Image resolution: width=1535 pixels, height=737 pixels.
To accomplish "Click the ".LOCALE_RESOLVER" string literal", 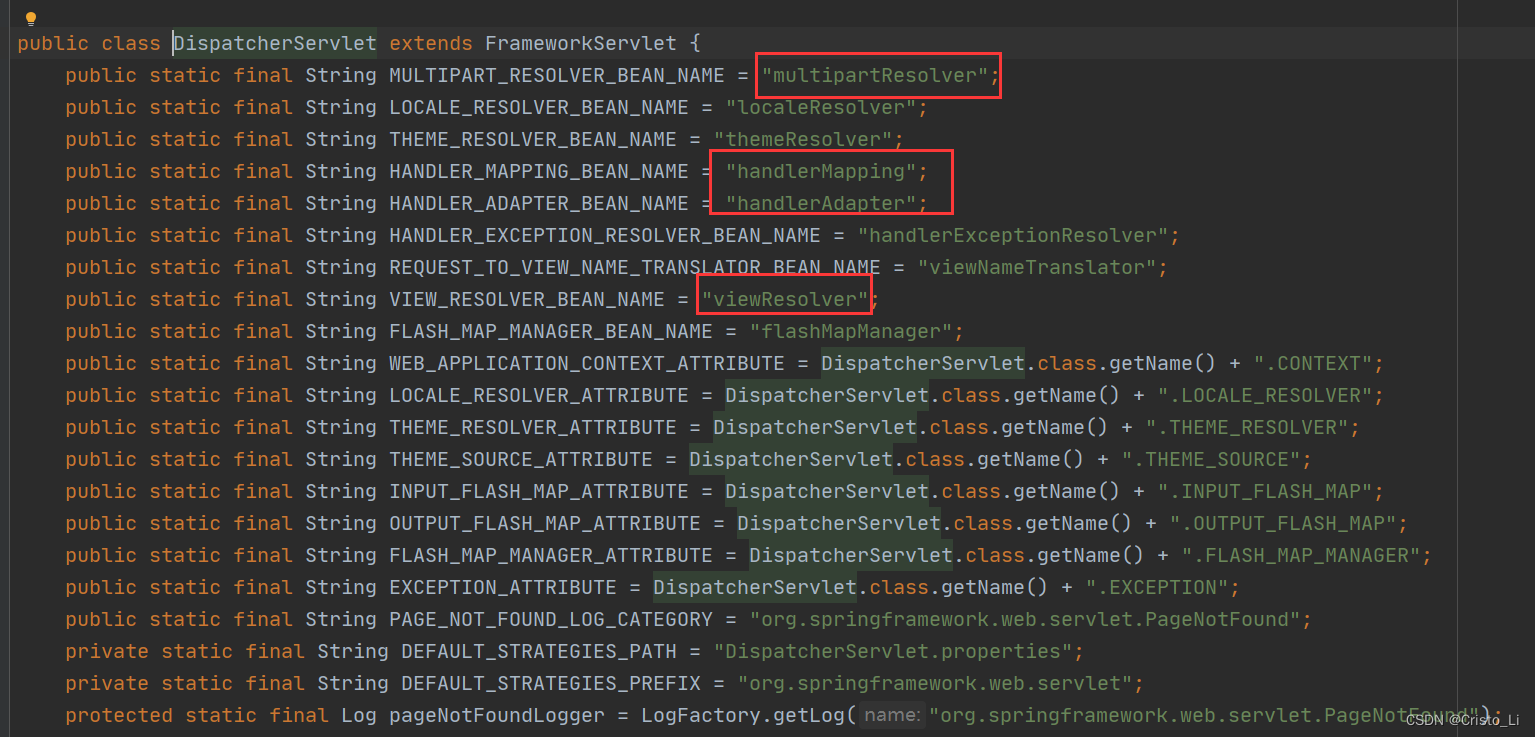I will tap(1265, 395).
